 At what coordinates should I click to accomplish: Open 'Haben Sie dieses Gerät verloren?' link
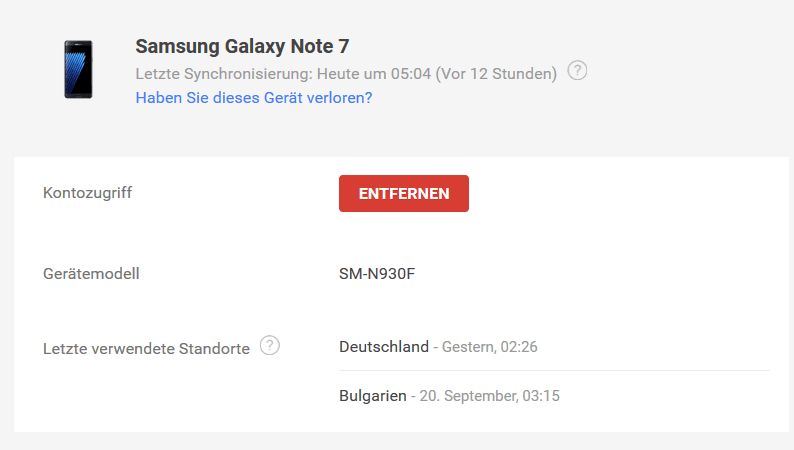click(254, 98)
